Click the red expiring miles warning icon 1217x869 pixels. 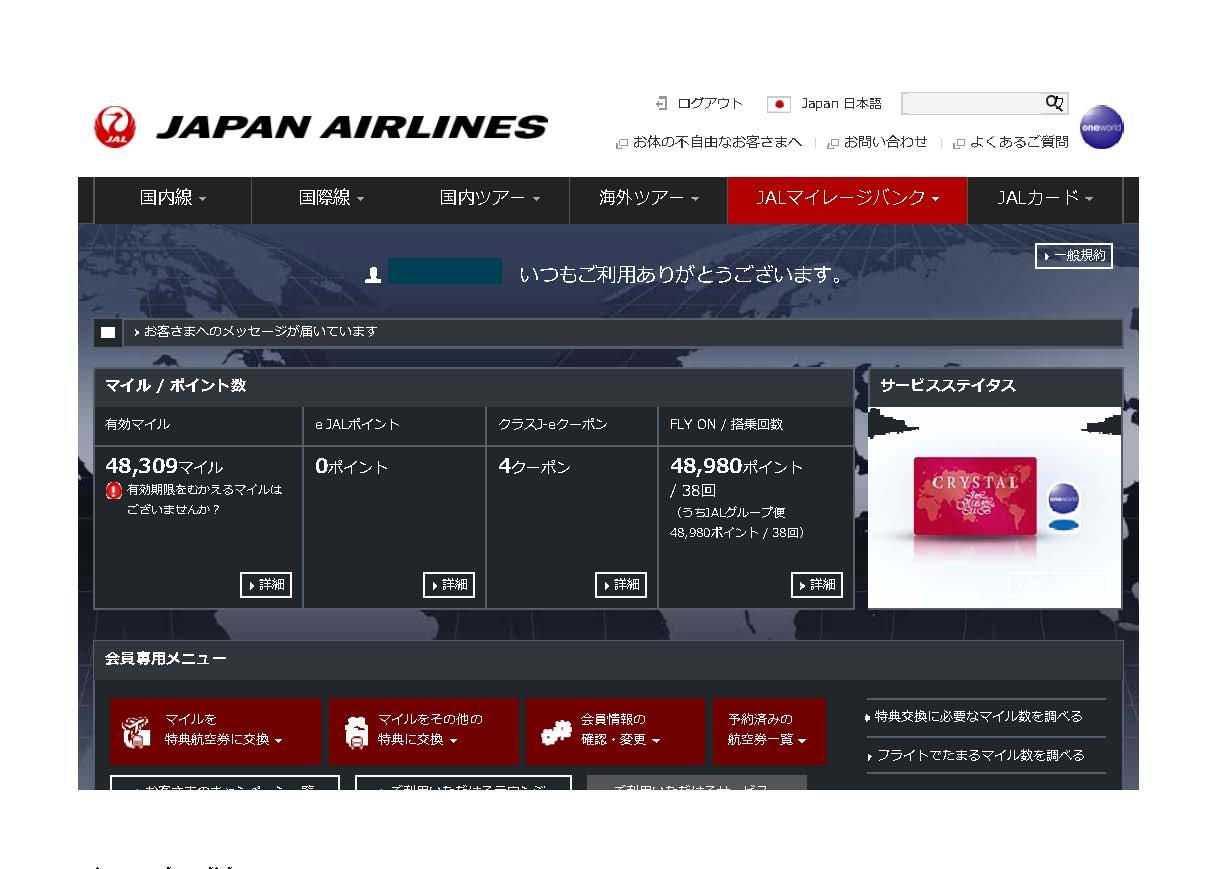coord(114,491)
